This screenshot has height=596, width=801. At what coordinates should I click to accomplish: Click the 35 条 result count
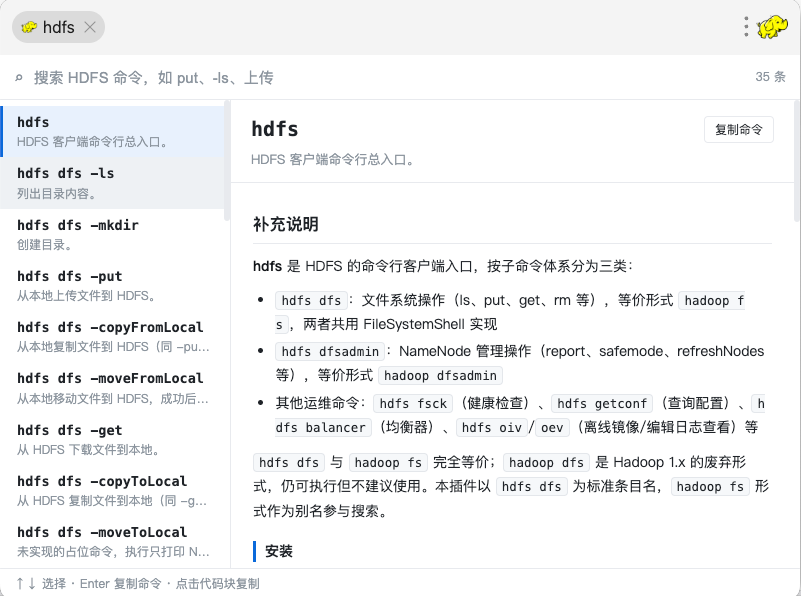pyautogui.click(x=770, y=77)
